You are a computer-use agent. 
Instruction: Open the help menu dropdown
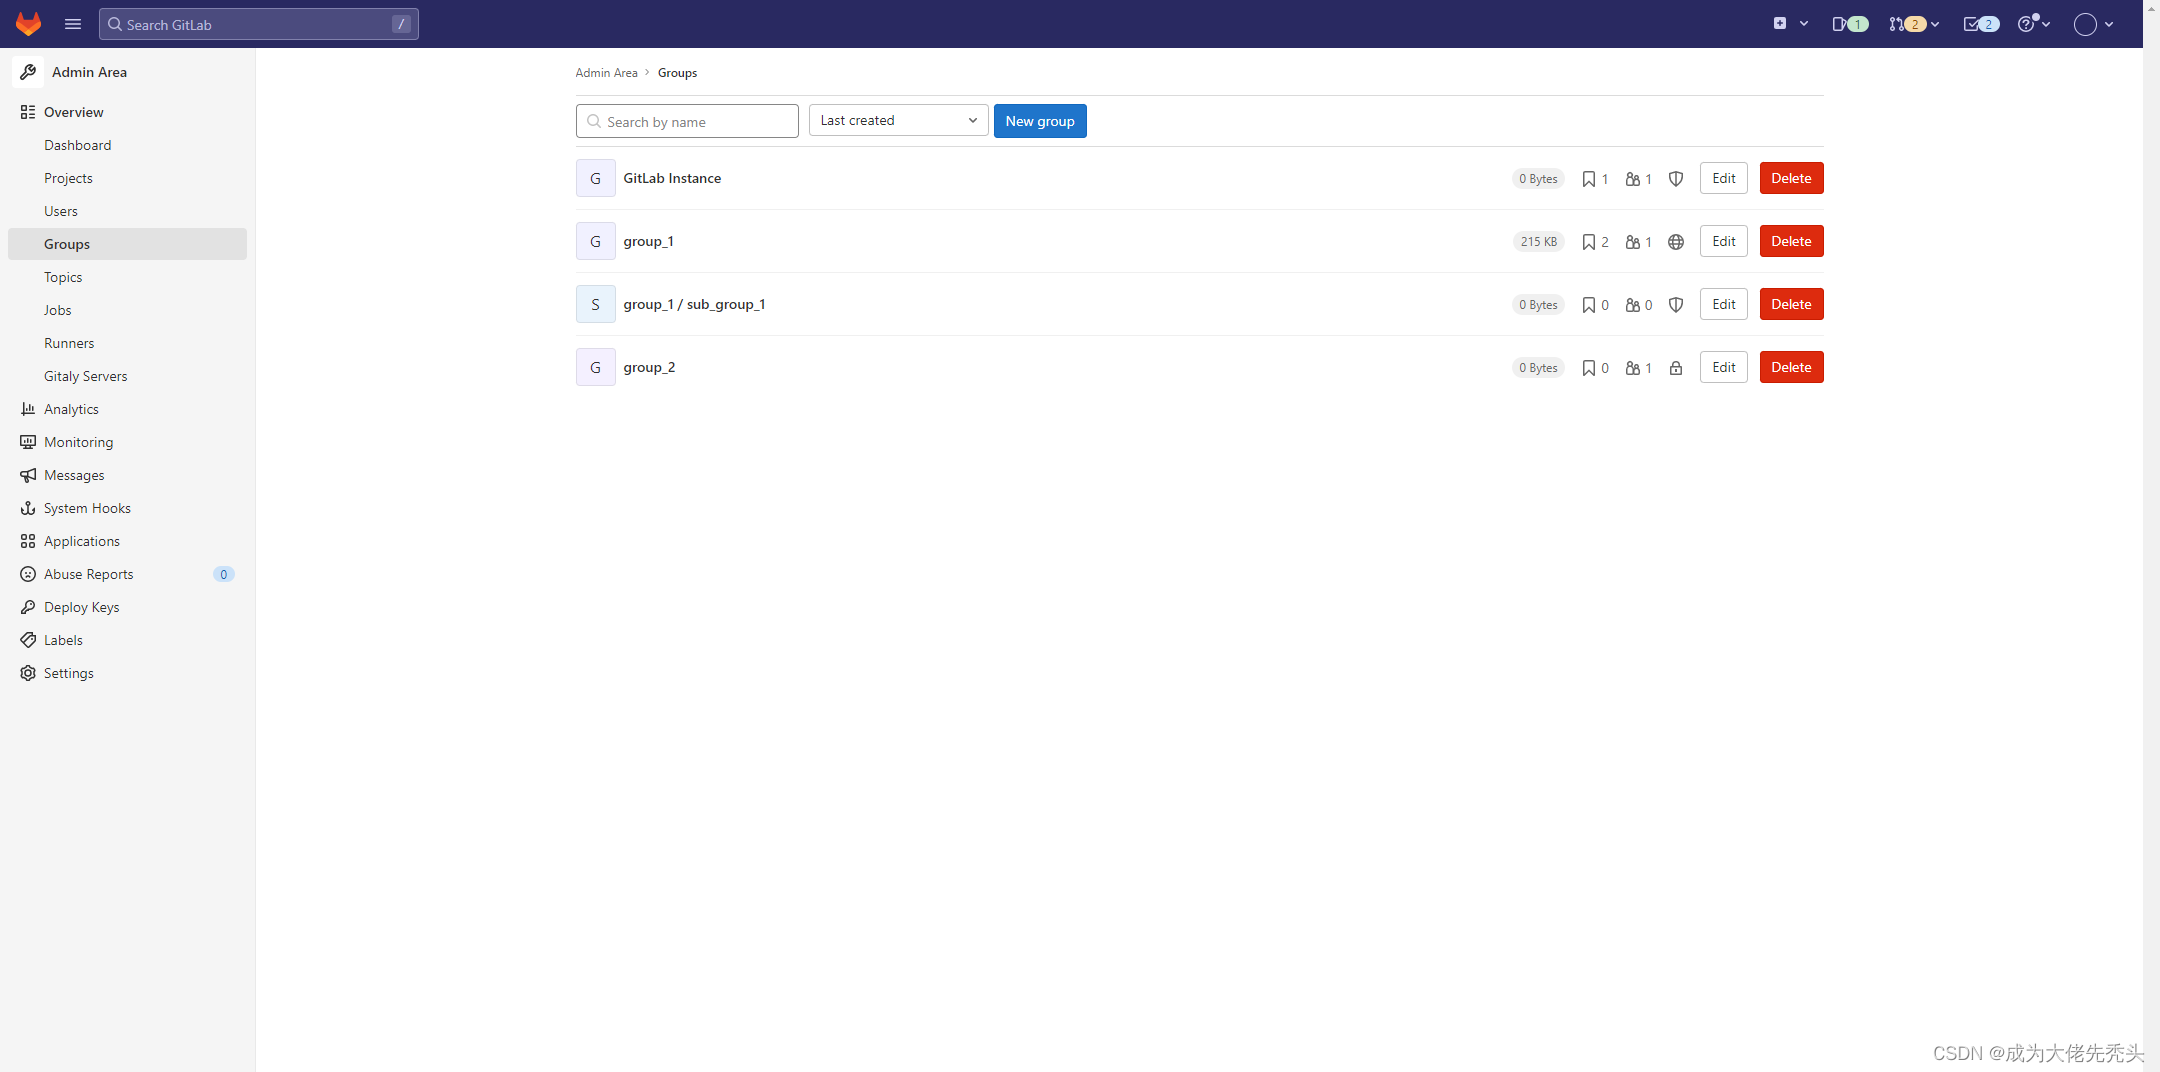(2034, 24)
